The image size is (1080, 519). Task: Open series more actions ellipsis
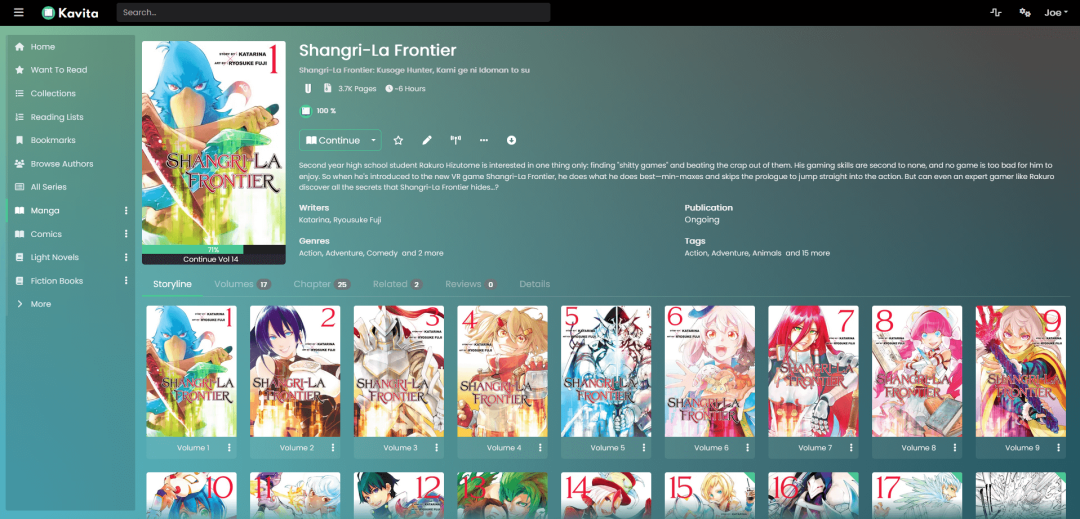point(484,140)
